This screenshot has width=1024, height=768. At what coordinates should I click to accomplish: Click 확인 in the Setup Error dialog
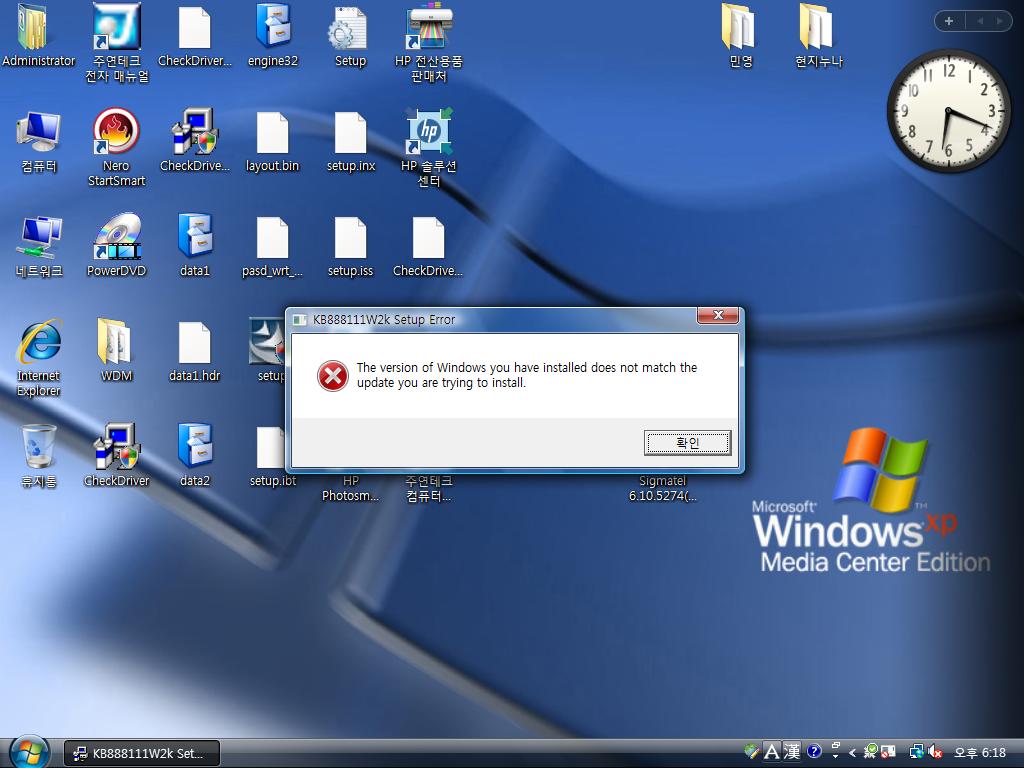tap(687, 443)
